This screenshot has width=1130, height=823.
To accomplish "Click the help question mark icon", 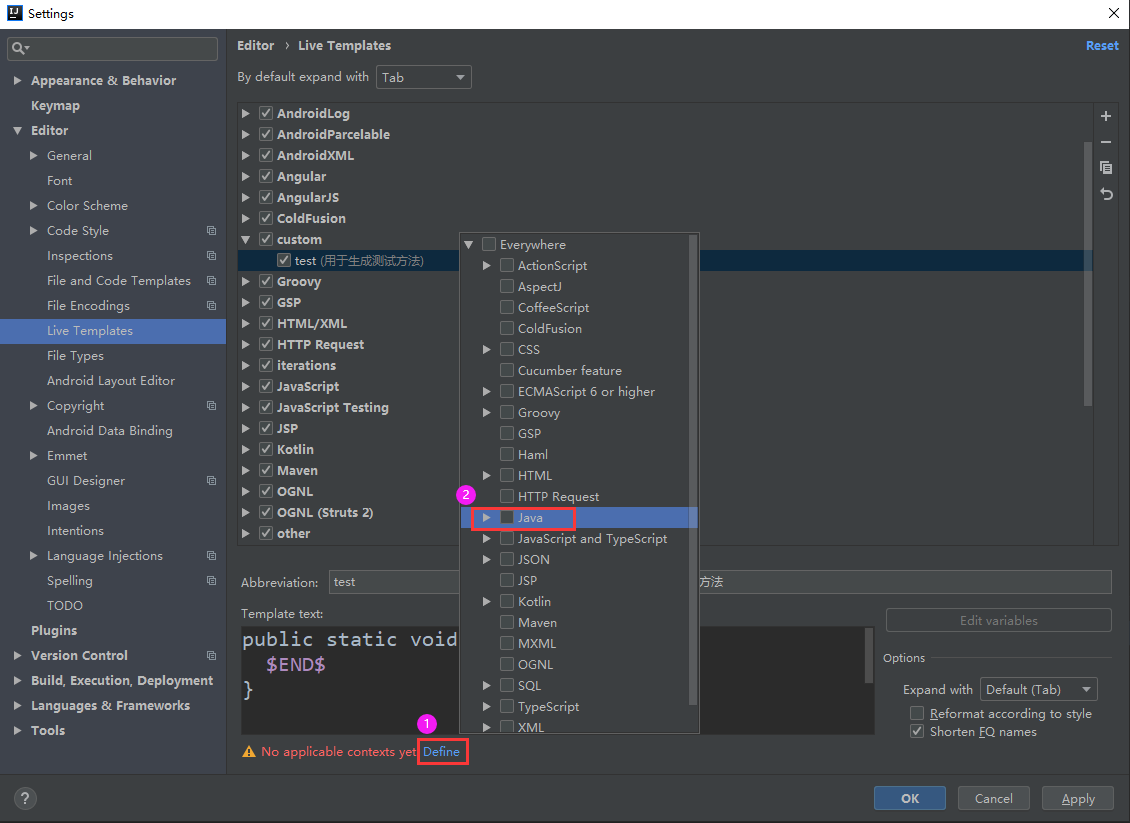I will (25, 798).
